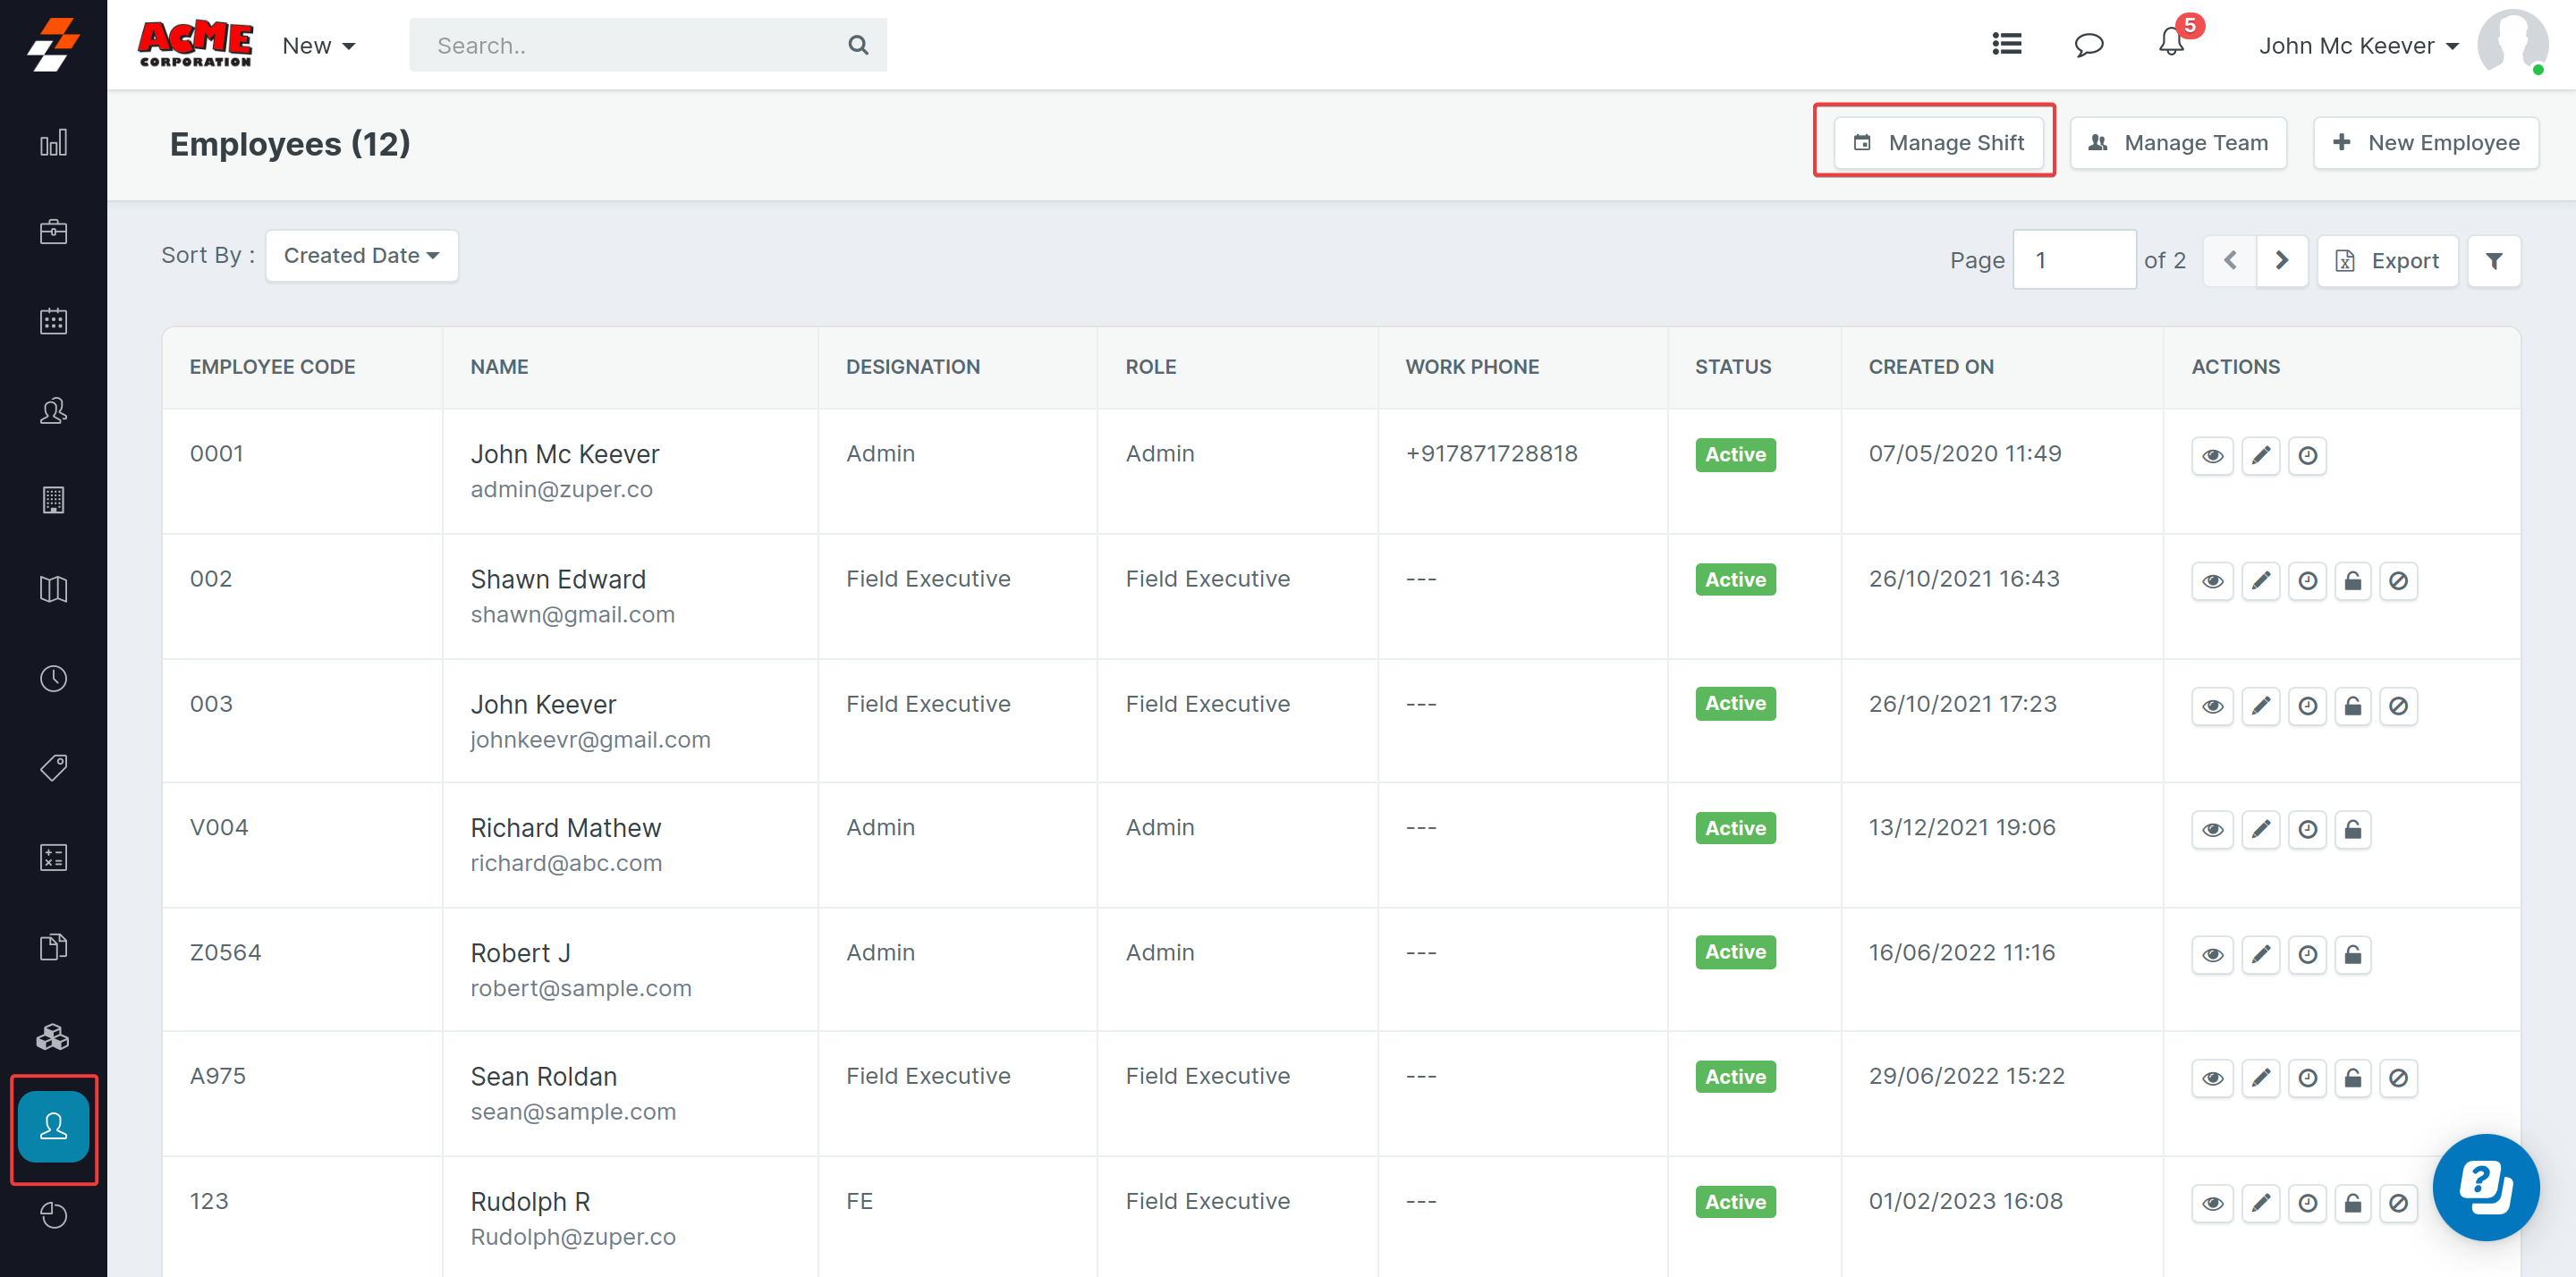Viewport: 2576px width, 1277px height.
Task: Expand the John Mc Keever user menu
Action: coord(2358,46)
